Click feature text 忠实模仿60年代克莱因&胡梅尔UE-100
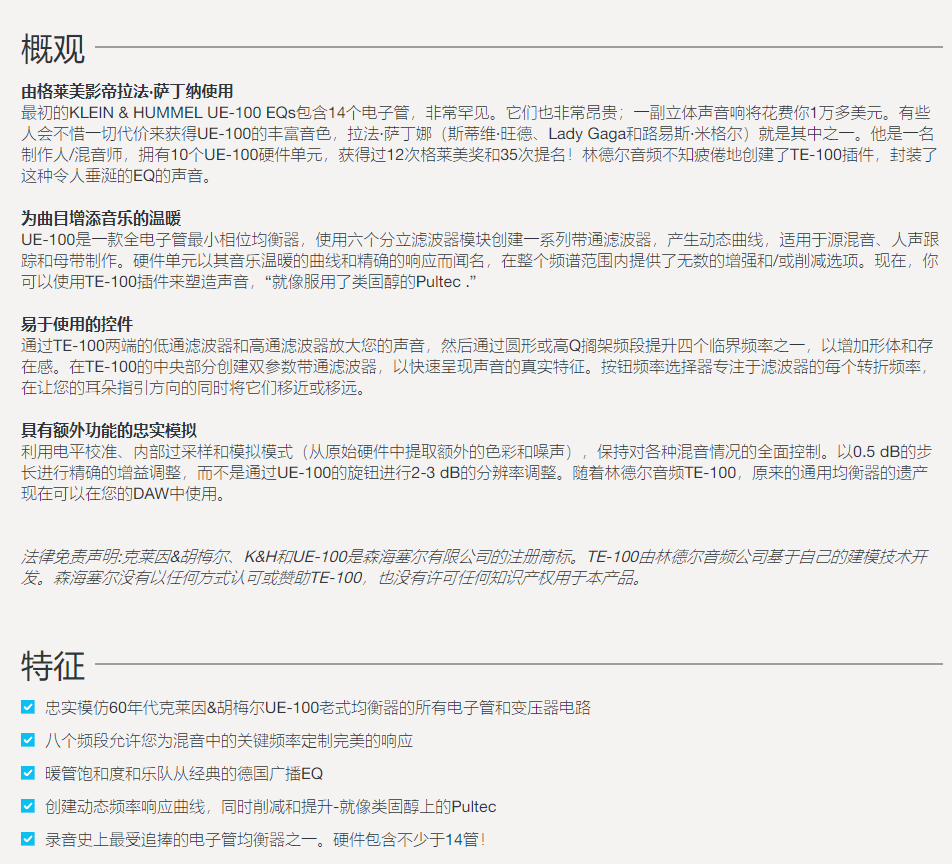This screenshot has height=864, width=952. [x=318, y=707]
